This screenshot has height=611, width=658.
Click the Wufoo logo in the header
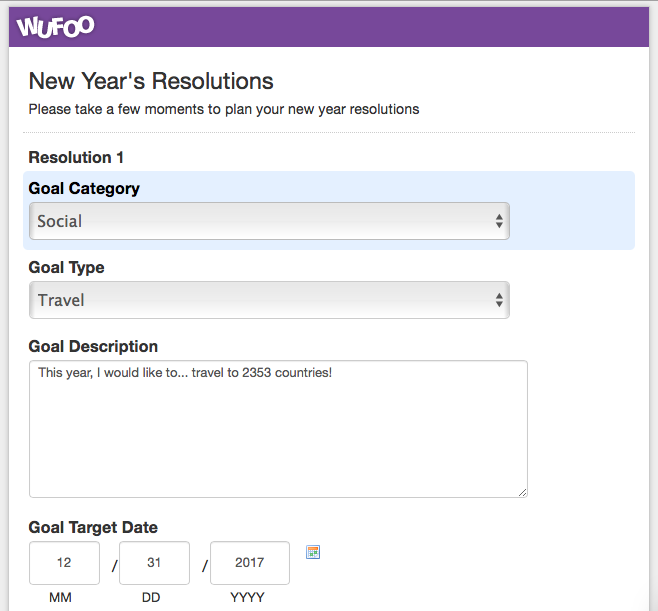pos(55,27)
